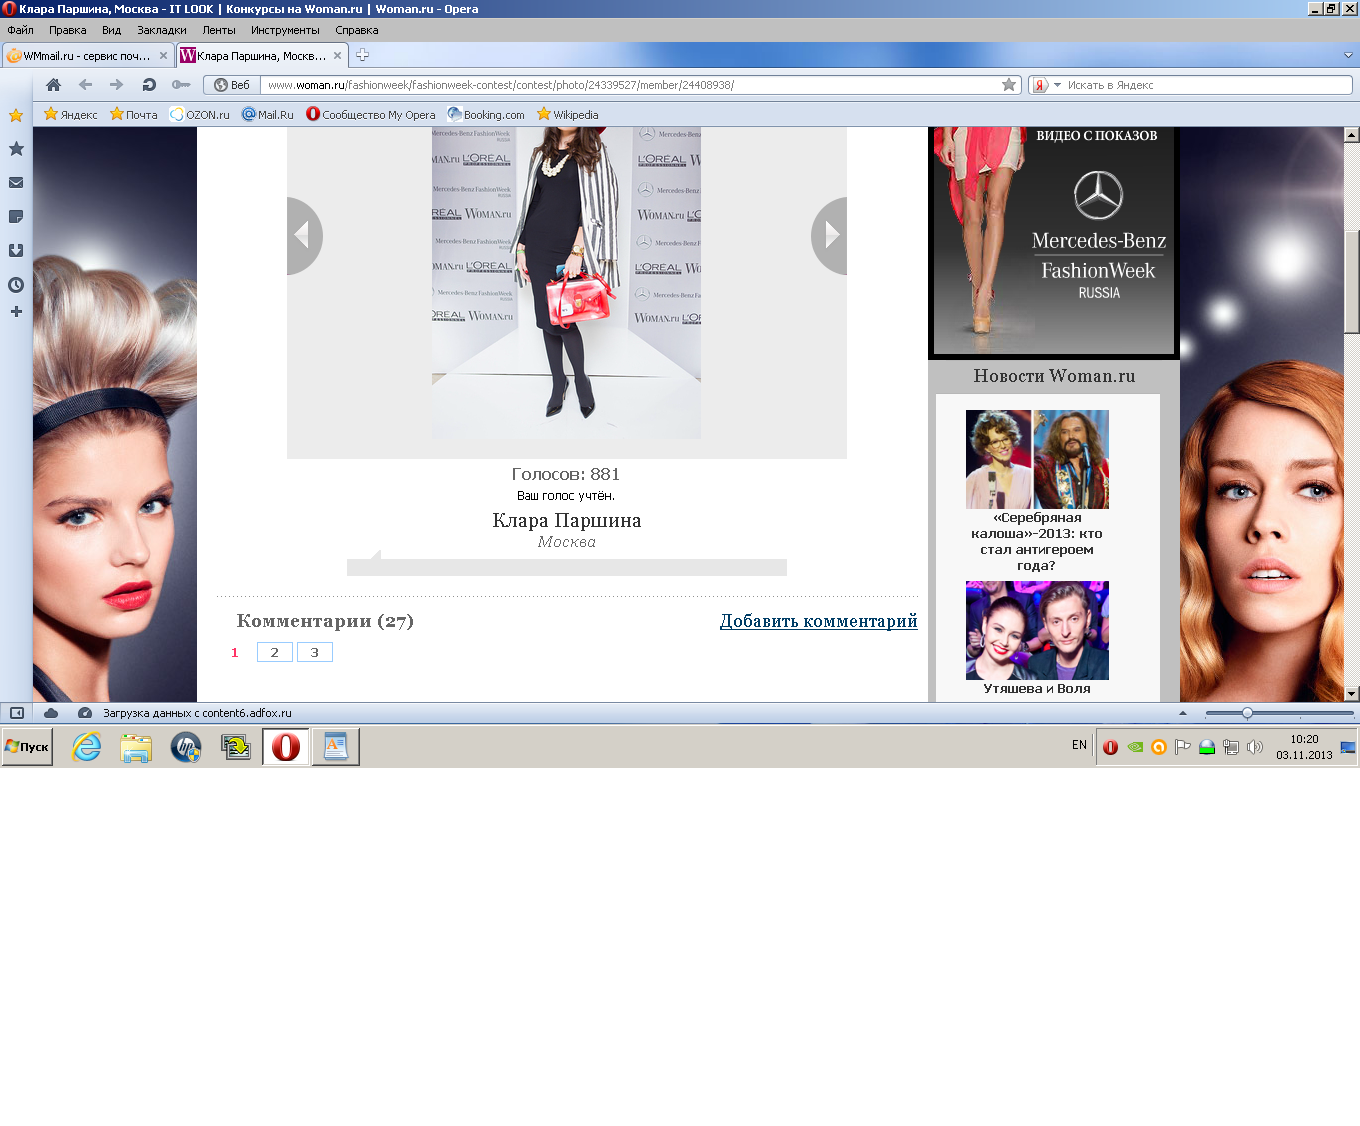Open the Почта bookmark
The width and height of the screenshot is (1360, 1126).
(134, 114)
